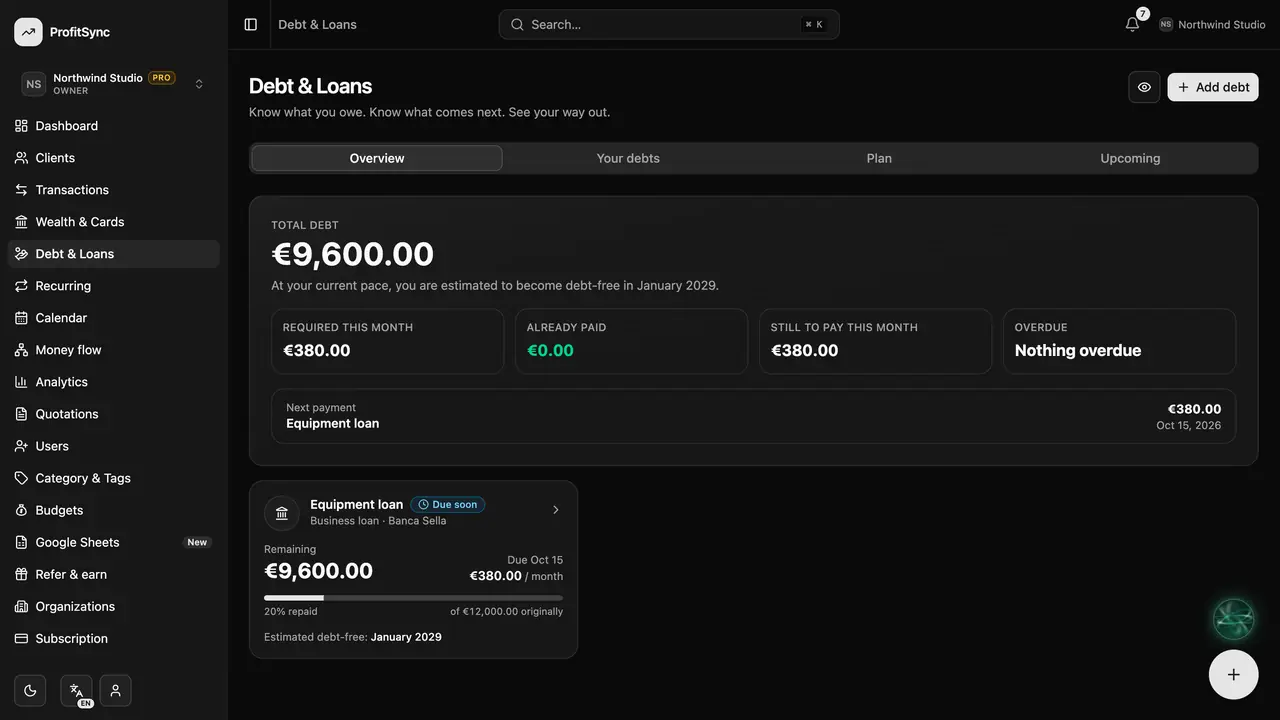Focus the Search field
Screen dimensions: 1280x720
(669, 24)
